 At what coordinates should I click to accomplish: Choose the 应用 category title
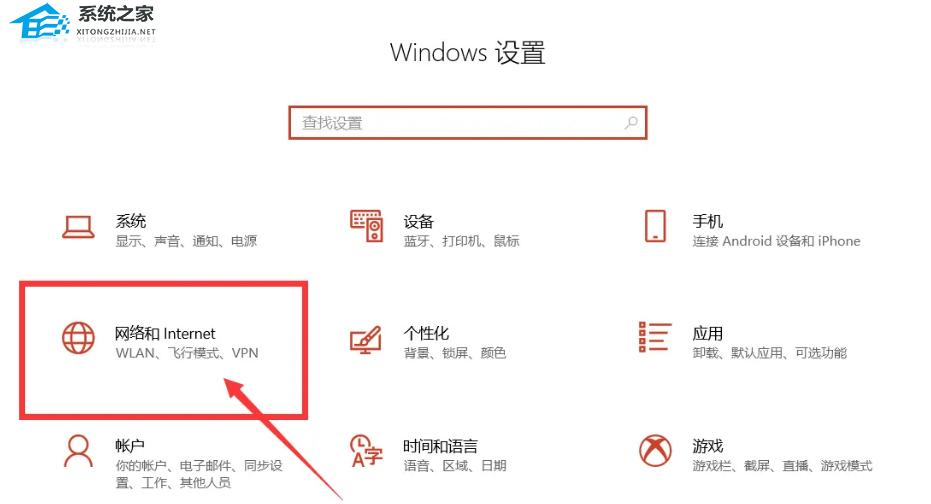click(x=708, y=334)
